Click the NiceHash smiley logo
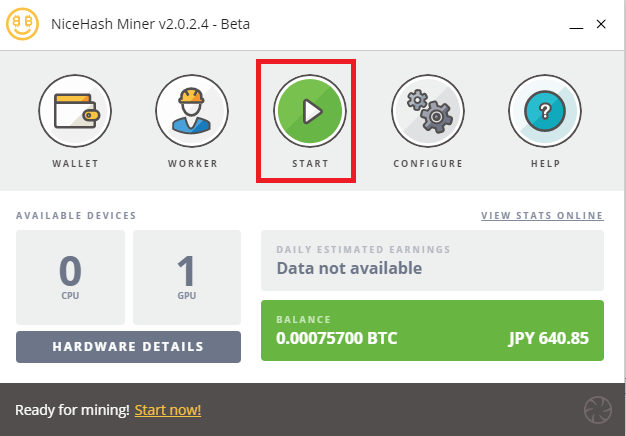 tap(22, 24)
